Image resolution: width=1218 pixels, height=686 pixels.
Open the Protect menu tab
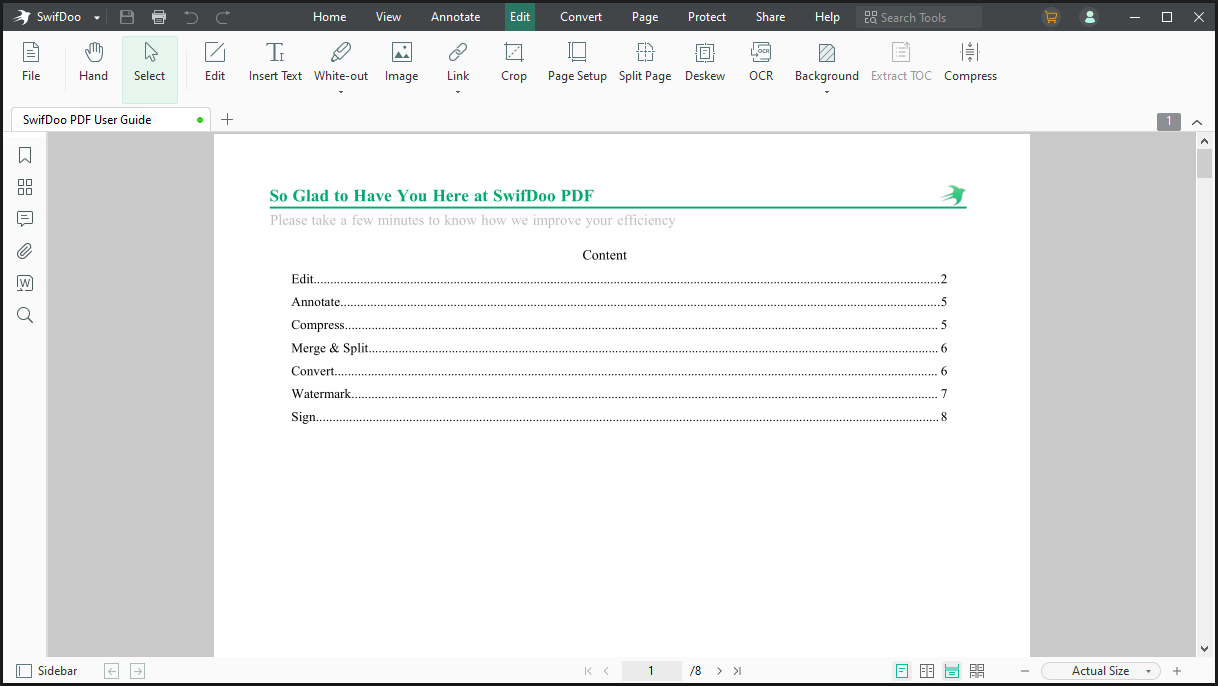click(707, 17)
